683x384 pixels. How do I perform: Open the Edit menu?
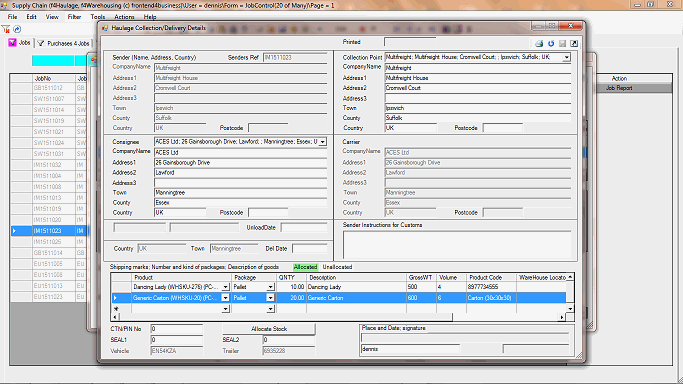[31, 17]
